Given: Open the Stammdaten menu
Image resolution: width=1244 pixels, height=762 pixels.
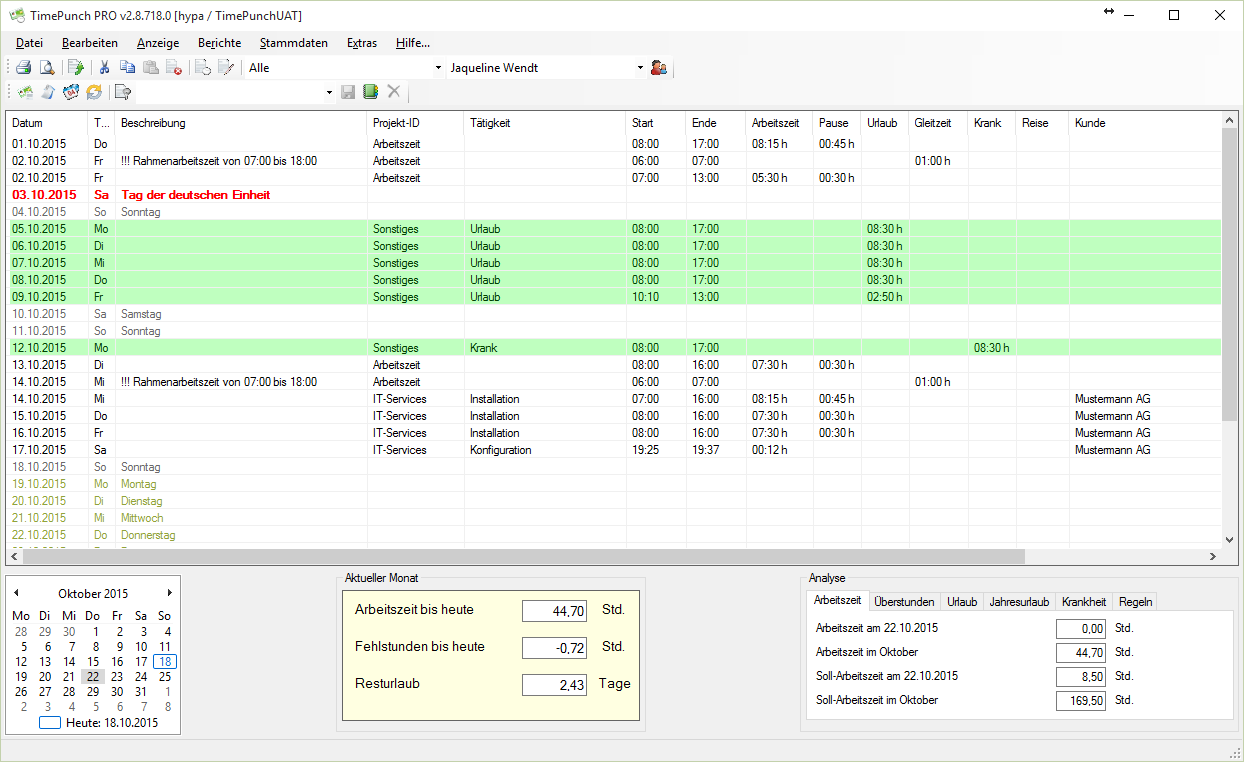Looking at the screenshot, I should click(293, 43).
